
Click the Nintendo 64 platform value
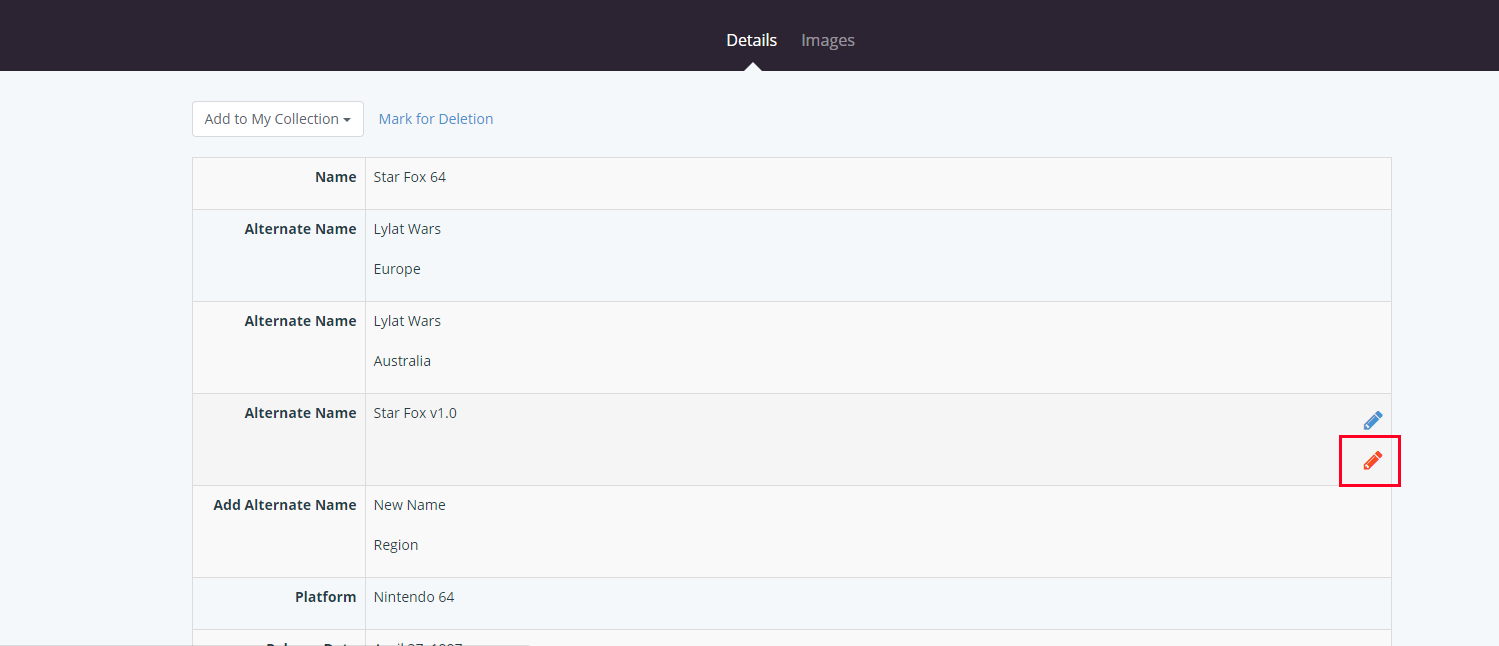point(414,597)
